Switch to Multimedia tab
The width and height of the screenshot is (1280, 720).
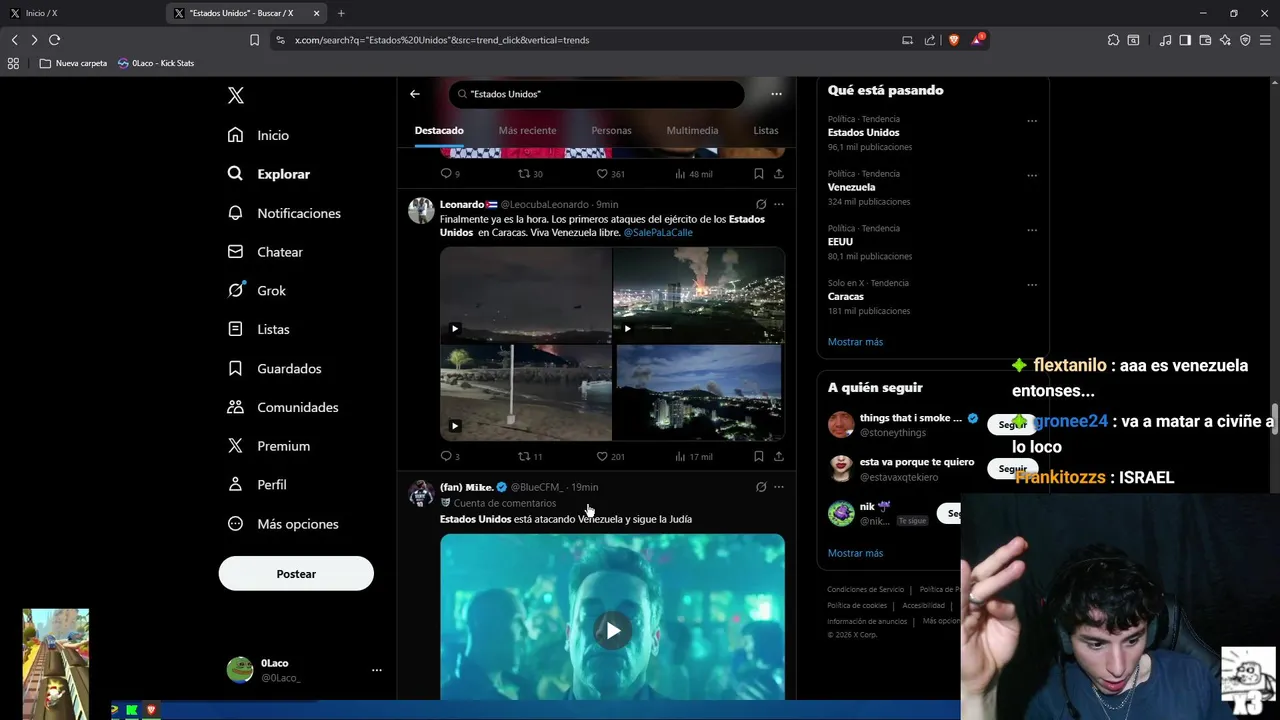click(692, 131)
